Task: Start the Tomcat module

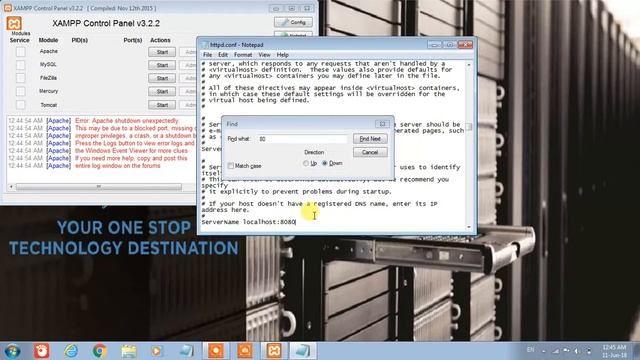Action: click(162, 105)
